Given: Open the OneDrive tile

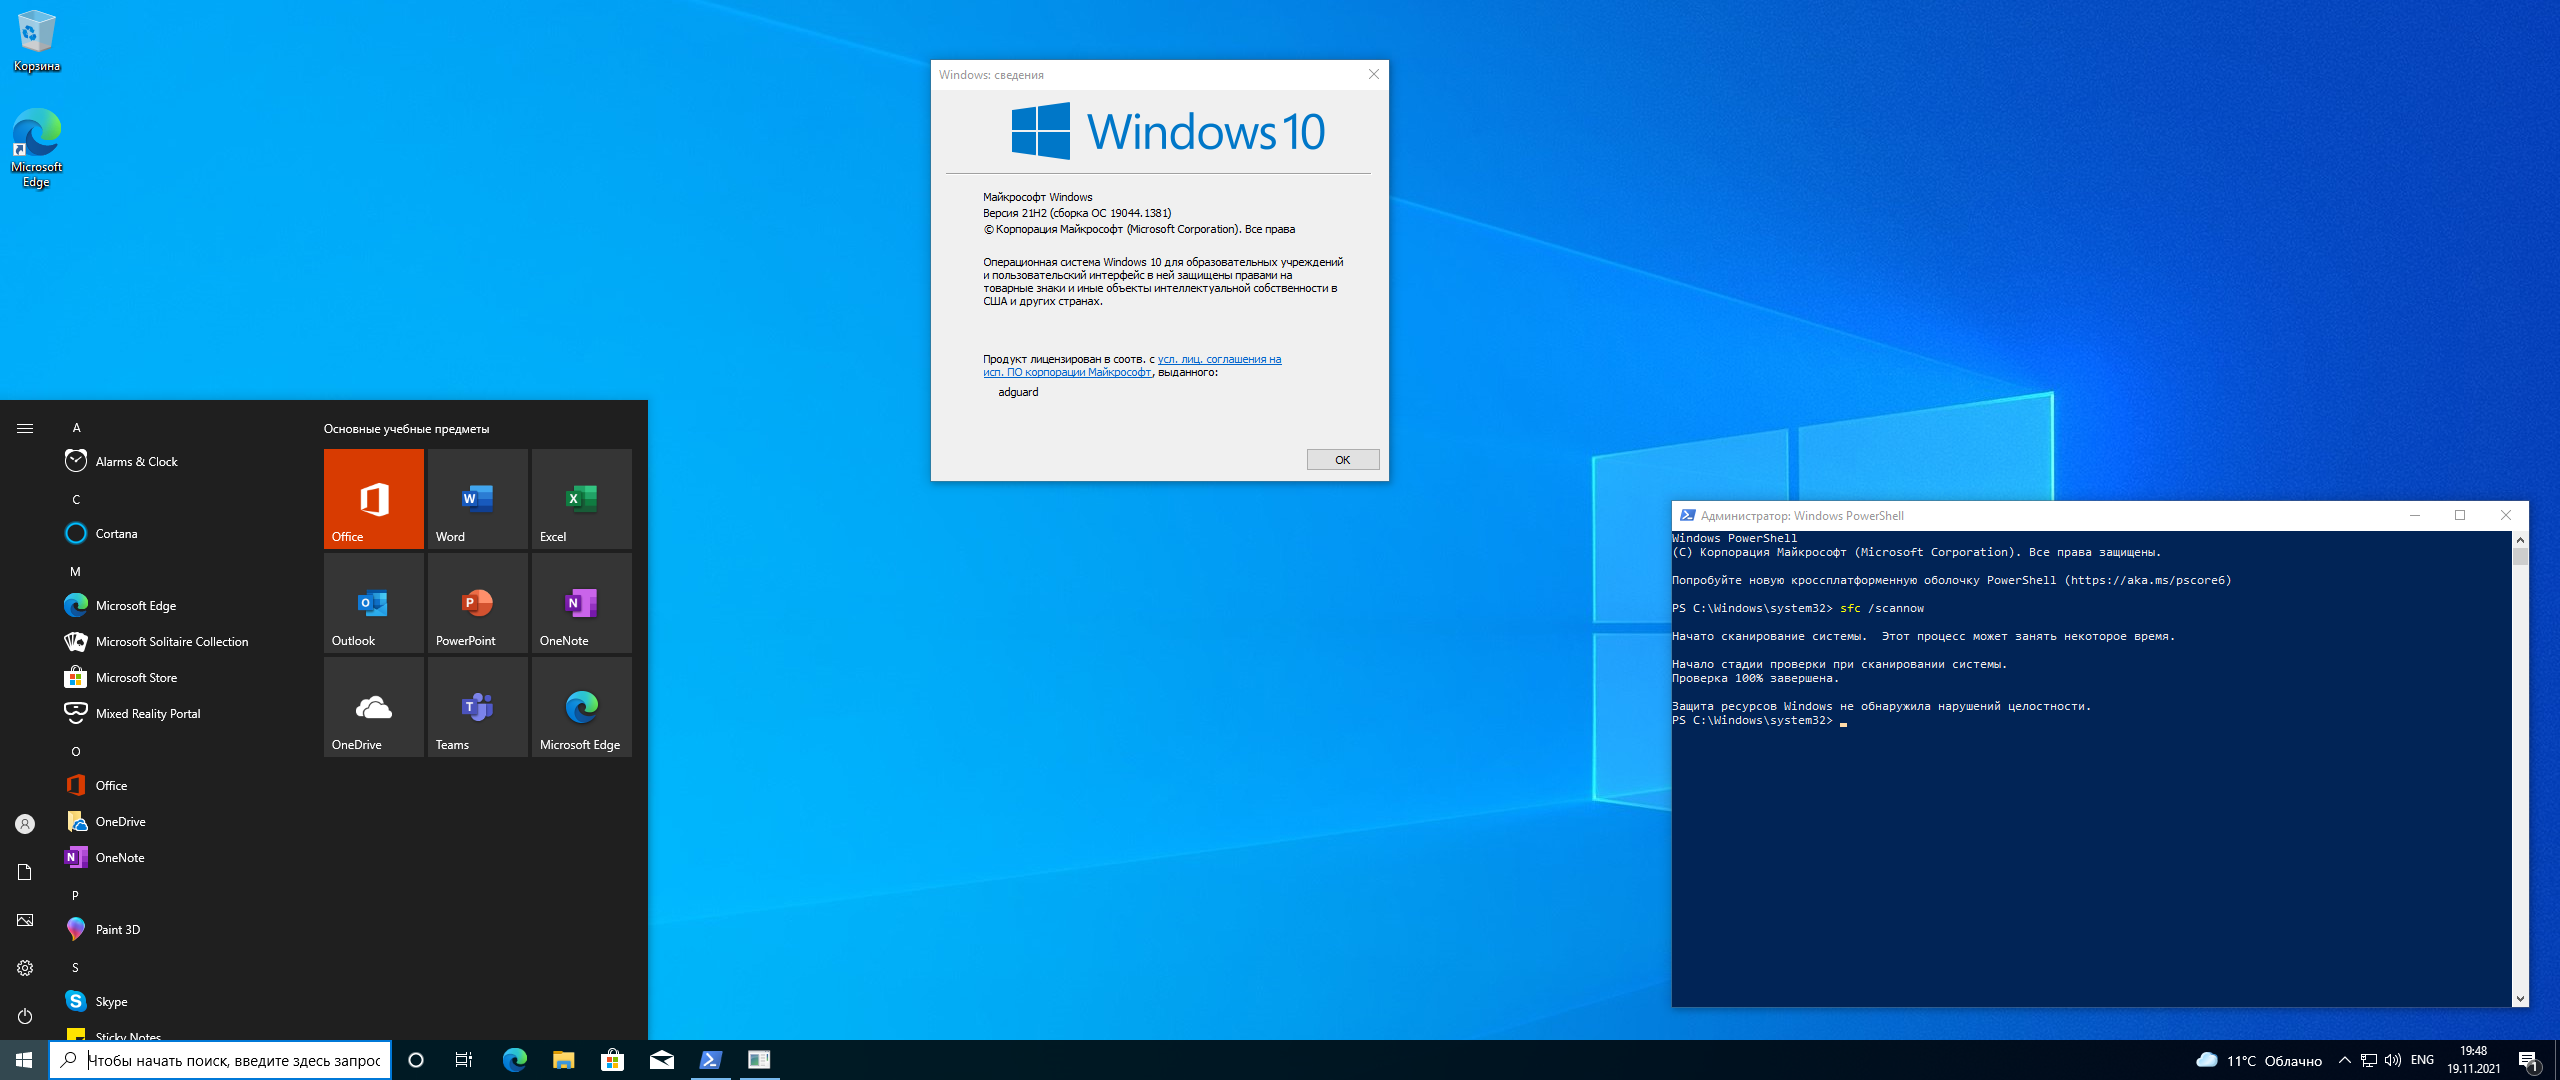Looking at the screenshot, I should (374, 706).
